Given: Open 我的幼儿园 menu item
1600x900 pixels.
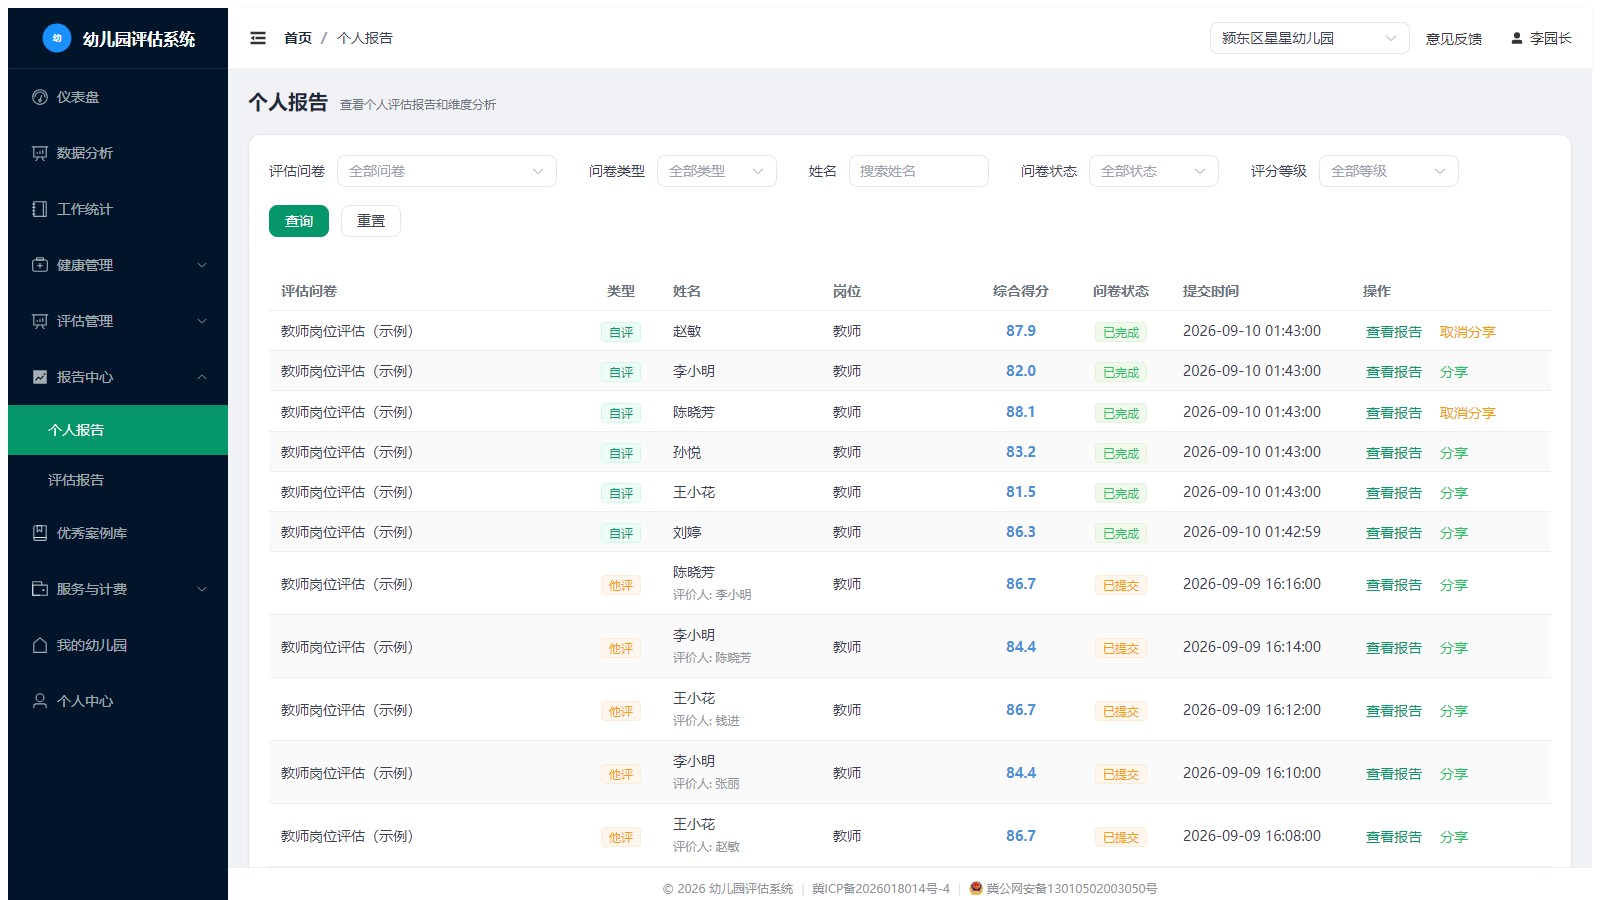Looking at the screenshot, I should 118,645.
